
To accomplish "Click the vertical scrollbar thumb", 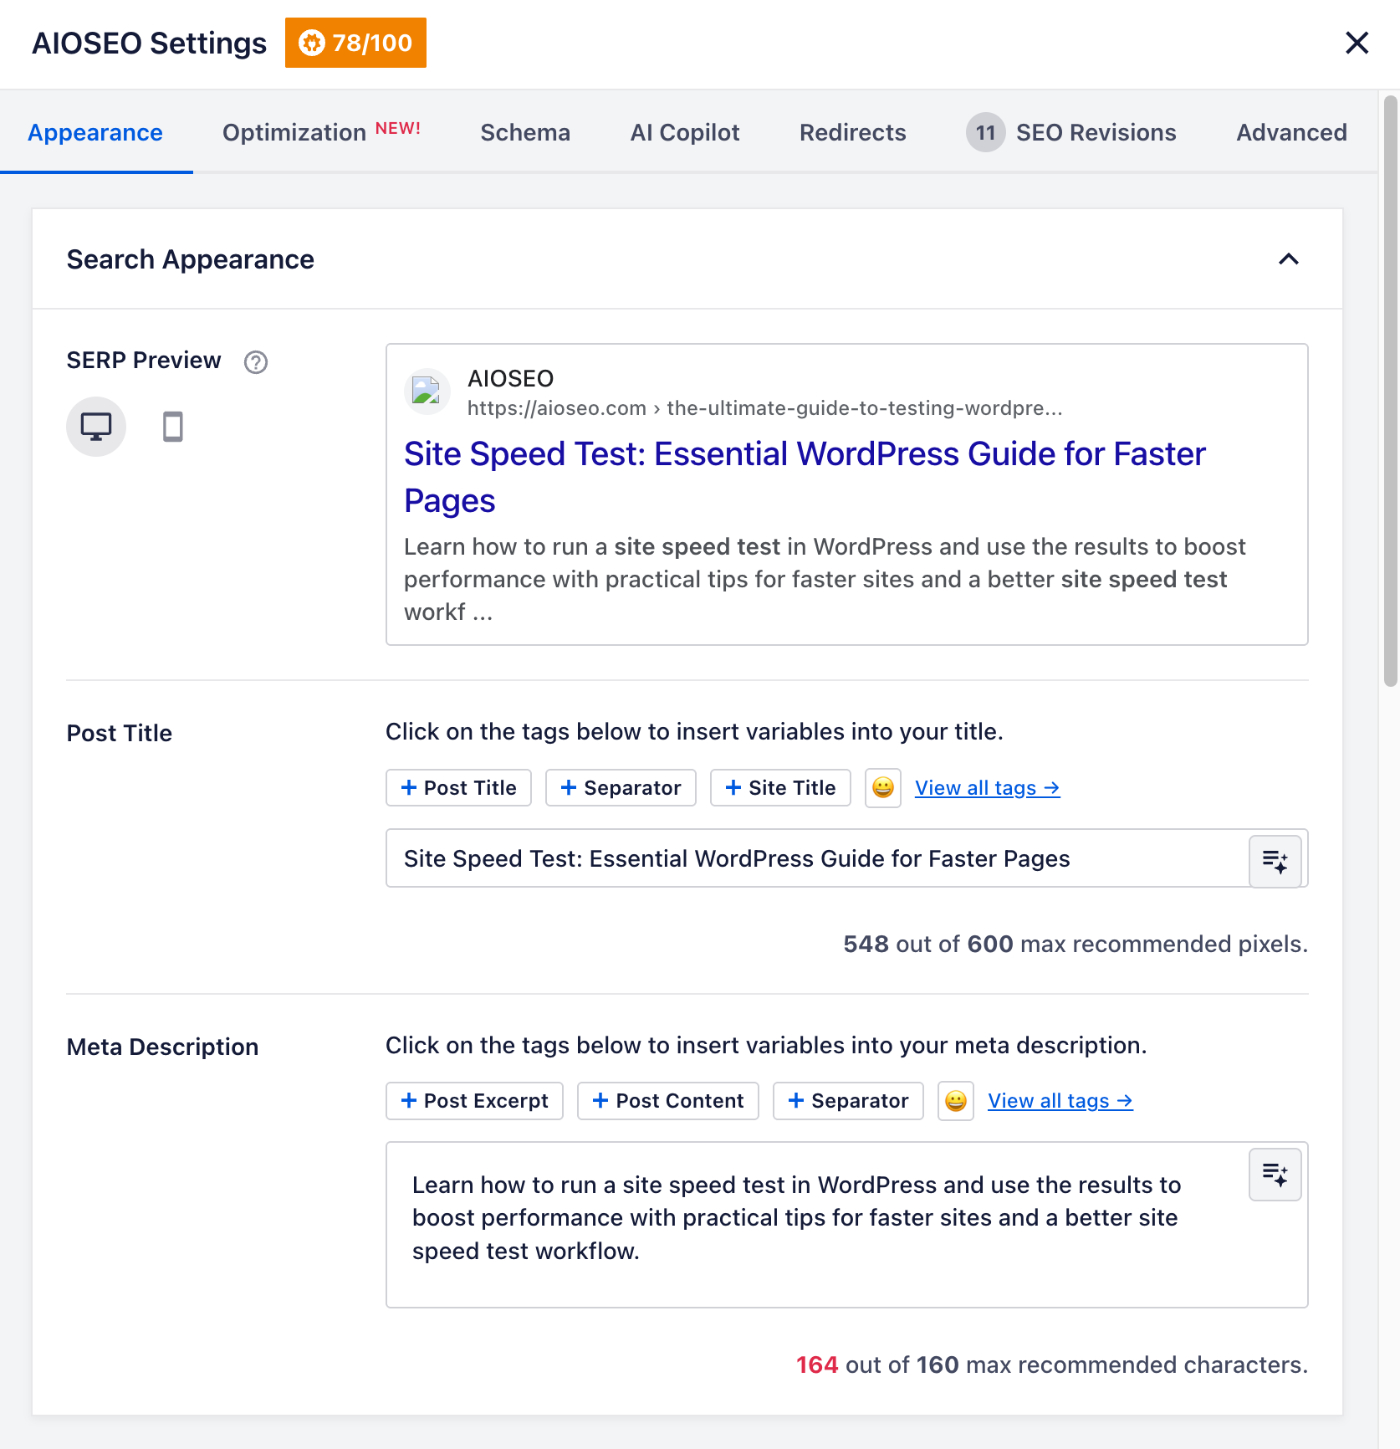I will pos(1390,390).
